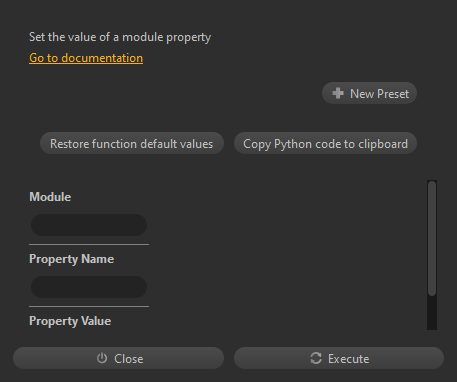Click the separator line under Property Name field
Image resolution: width=457 pixels, height=382 pixels.
89,306
